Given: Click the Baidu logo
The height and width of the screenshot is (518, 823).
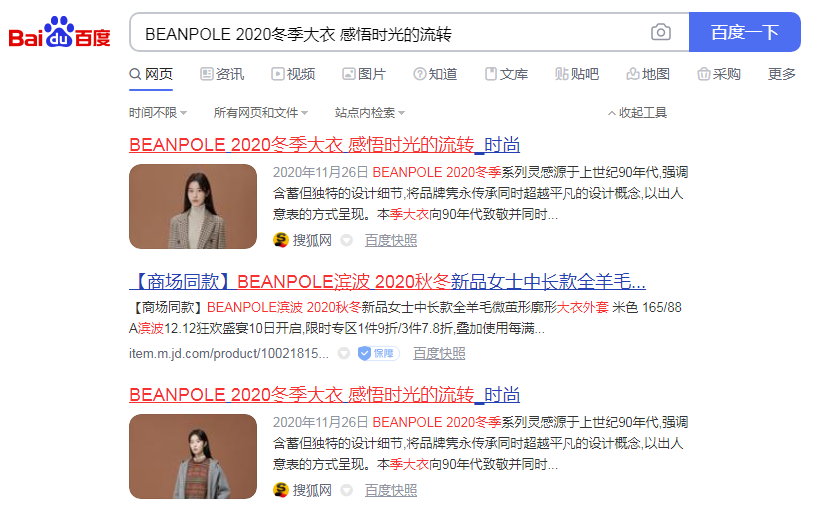Looking at the screenshot, I should tap(59, 32).
